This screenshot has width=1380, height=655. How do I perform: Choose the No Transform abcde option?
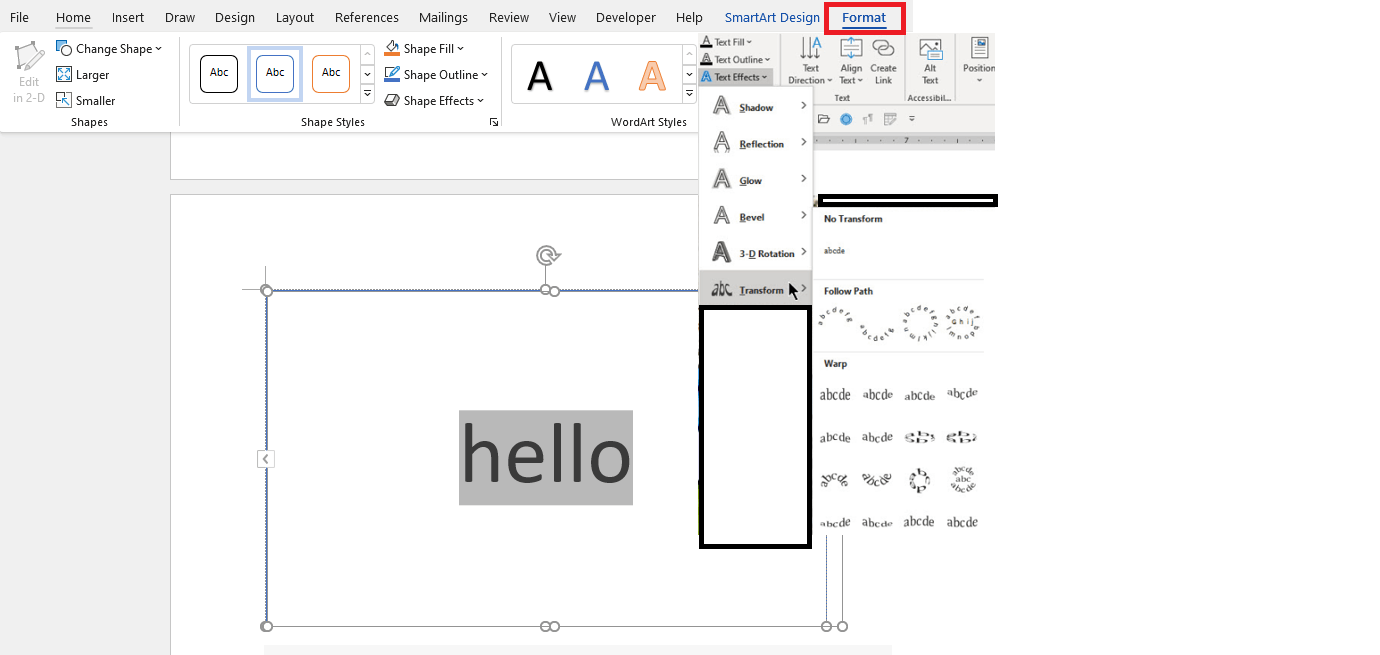pyautogui.click(x=835, y=251)
